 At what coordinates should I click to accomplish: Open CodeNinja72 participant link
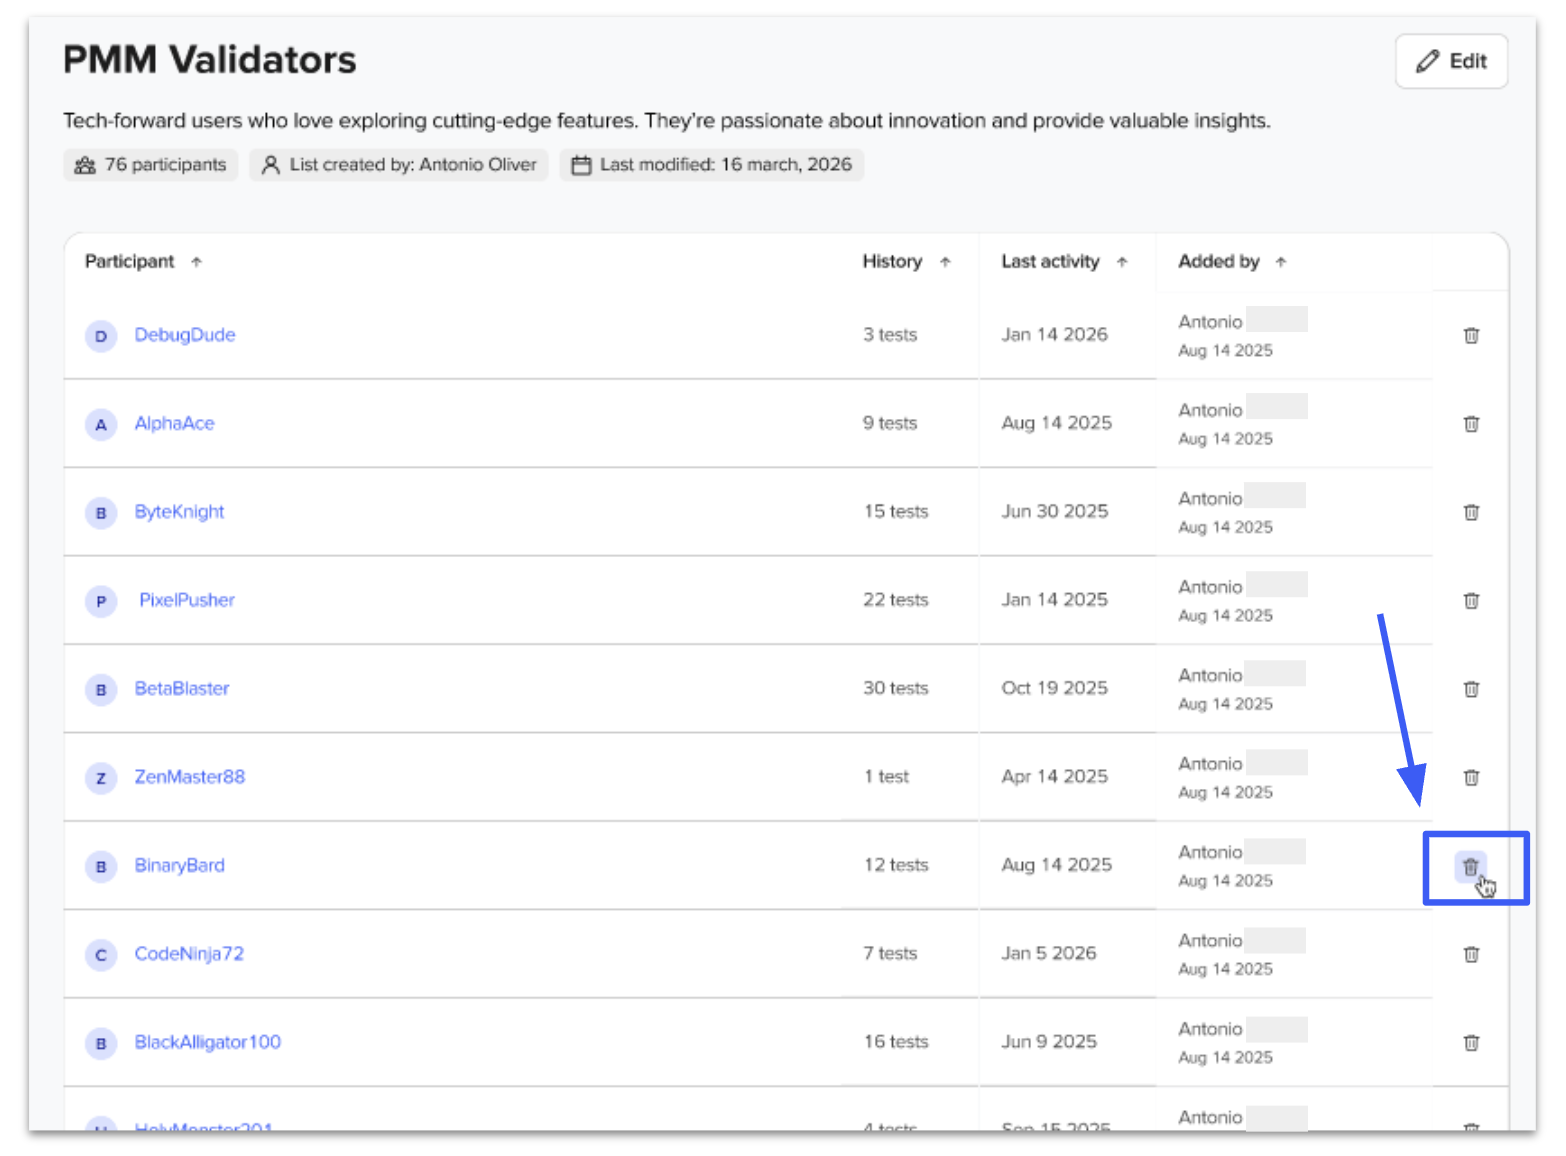[189, 954]
